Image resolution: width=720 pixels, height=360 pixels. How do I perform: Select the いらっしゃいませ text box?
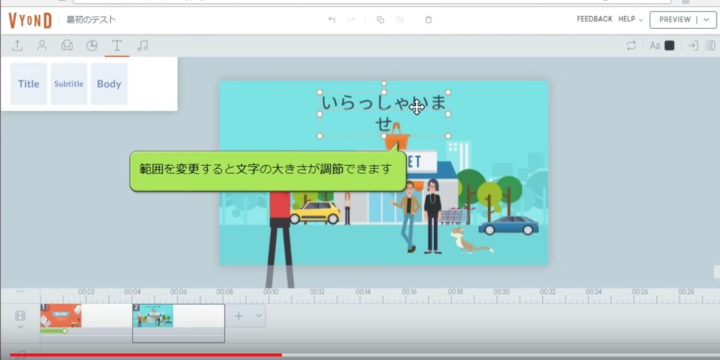pyautogui.click(x=384, y=113)
